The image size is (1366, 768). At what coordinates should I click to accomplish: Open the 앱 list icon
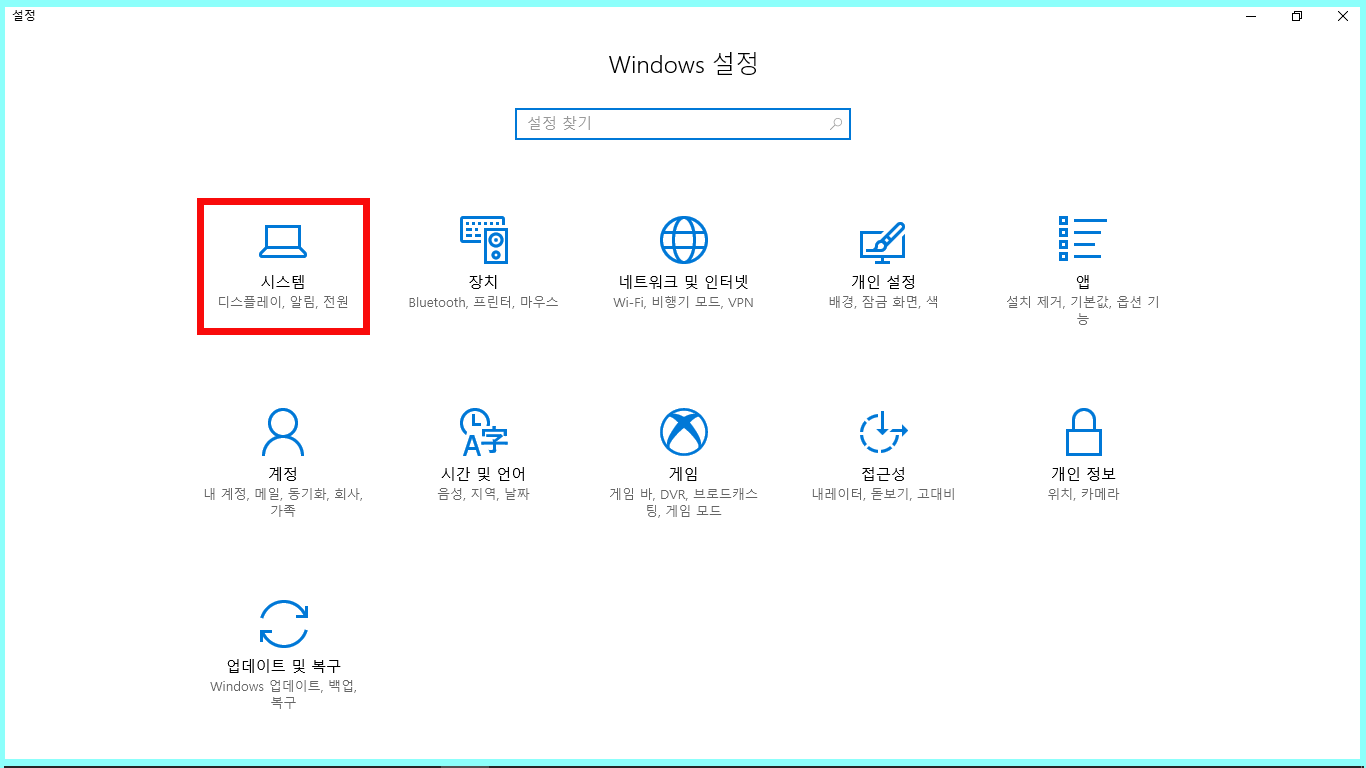pos(1083,238)
